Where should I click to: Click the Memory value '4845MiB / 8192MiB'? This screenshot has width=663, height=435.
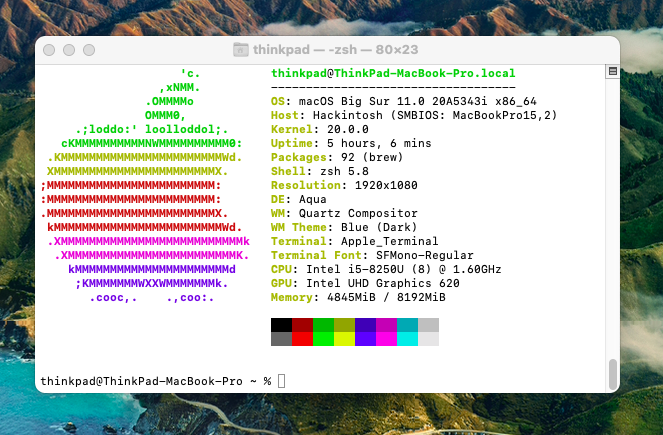click(386, 297)
